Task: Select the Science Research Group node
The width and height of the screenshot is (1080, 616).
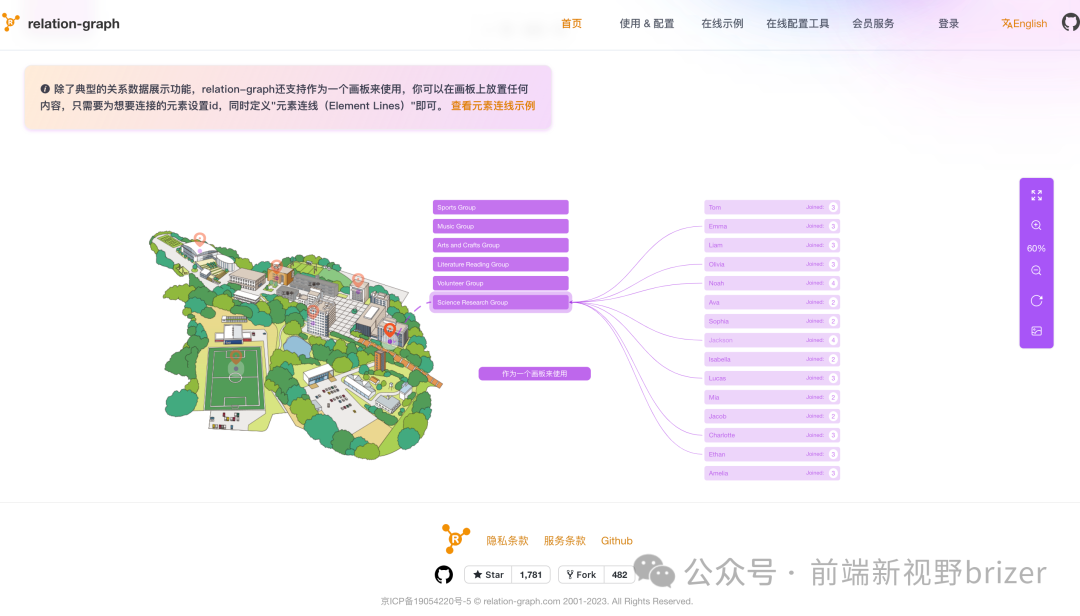Action: [500, 302]
